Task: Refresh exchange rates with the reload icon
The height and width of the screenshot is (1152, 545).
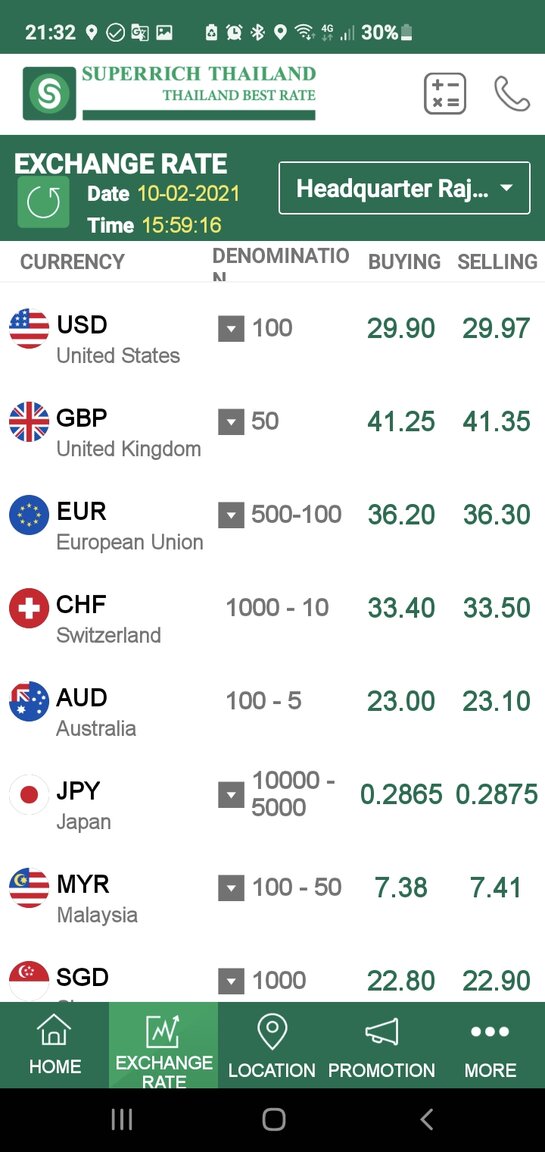Action: pyautogui.click(x=43, y=202)
